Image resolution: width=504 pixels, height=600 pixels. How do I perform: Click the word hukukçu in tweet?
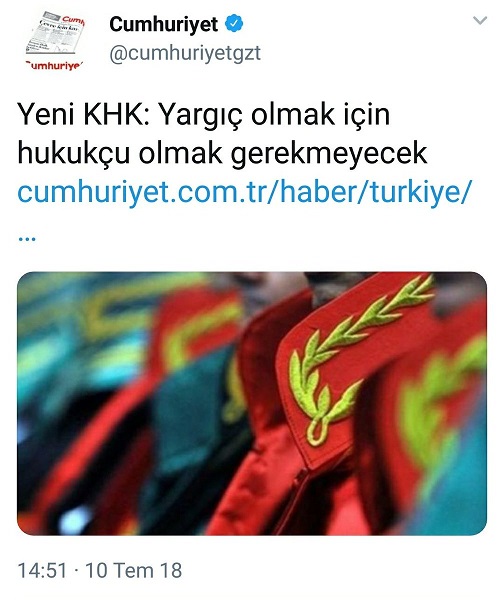73,154
